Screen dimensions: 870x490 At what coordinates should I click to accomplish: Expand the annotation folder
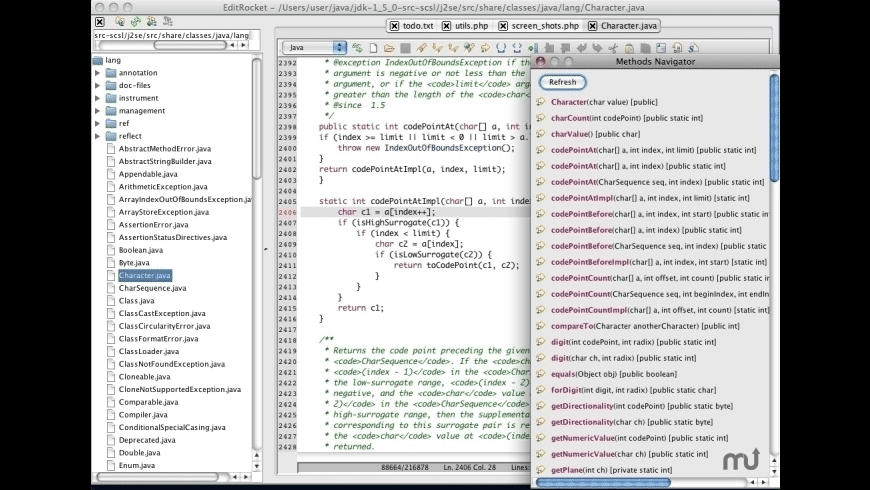coord(98,73)
